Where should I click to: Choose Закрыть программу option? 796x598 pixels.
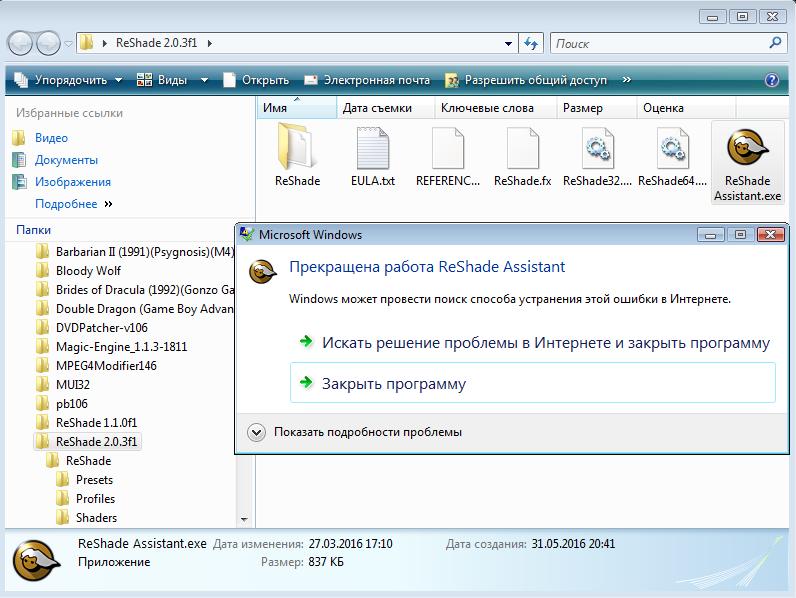[x=533, y=383]
